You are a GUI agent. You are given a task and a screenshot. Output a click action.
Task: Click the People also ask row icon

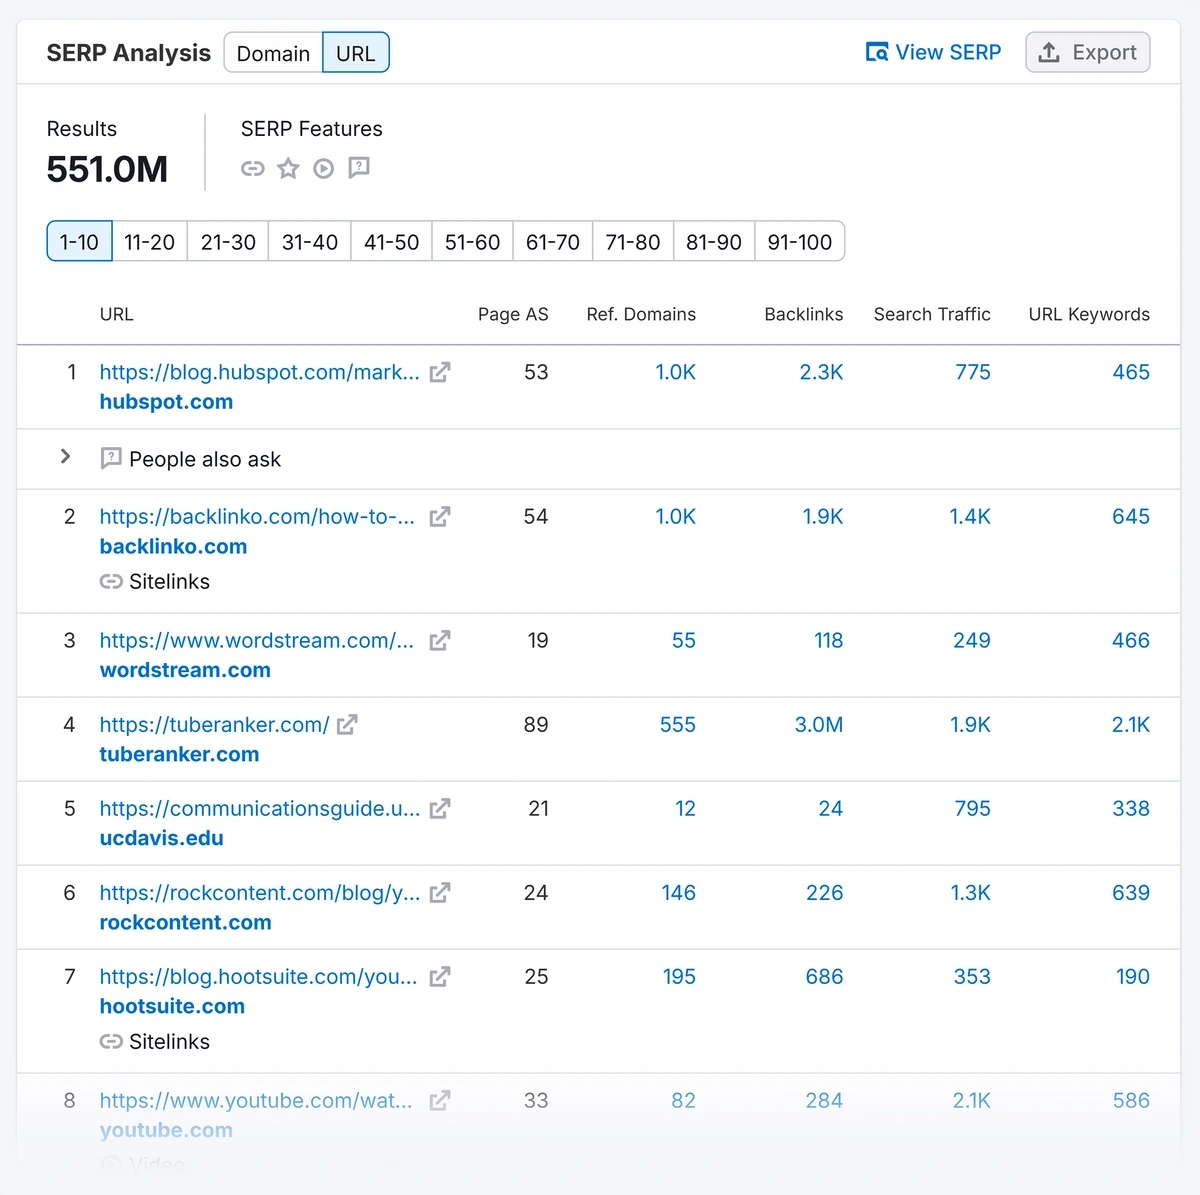[111, 459]
